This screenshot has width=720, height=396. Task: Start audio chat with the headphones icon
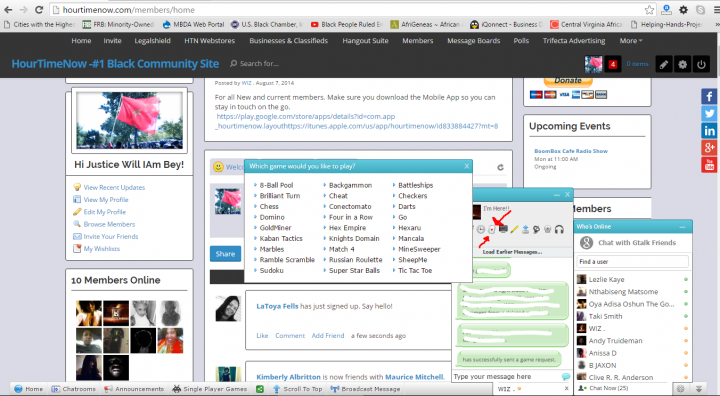(559, 229)
